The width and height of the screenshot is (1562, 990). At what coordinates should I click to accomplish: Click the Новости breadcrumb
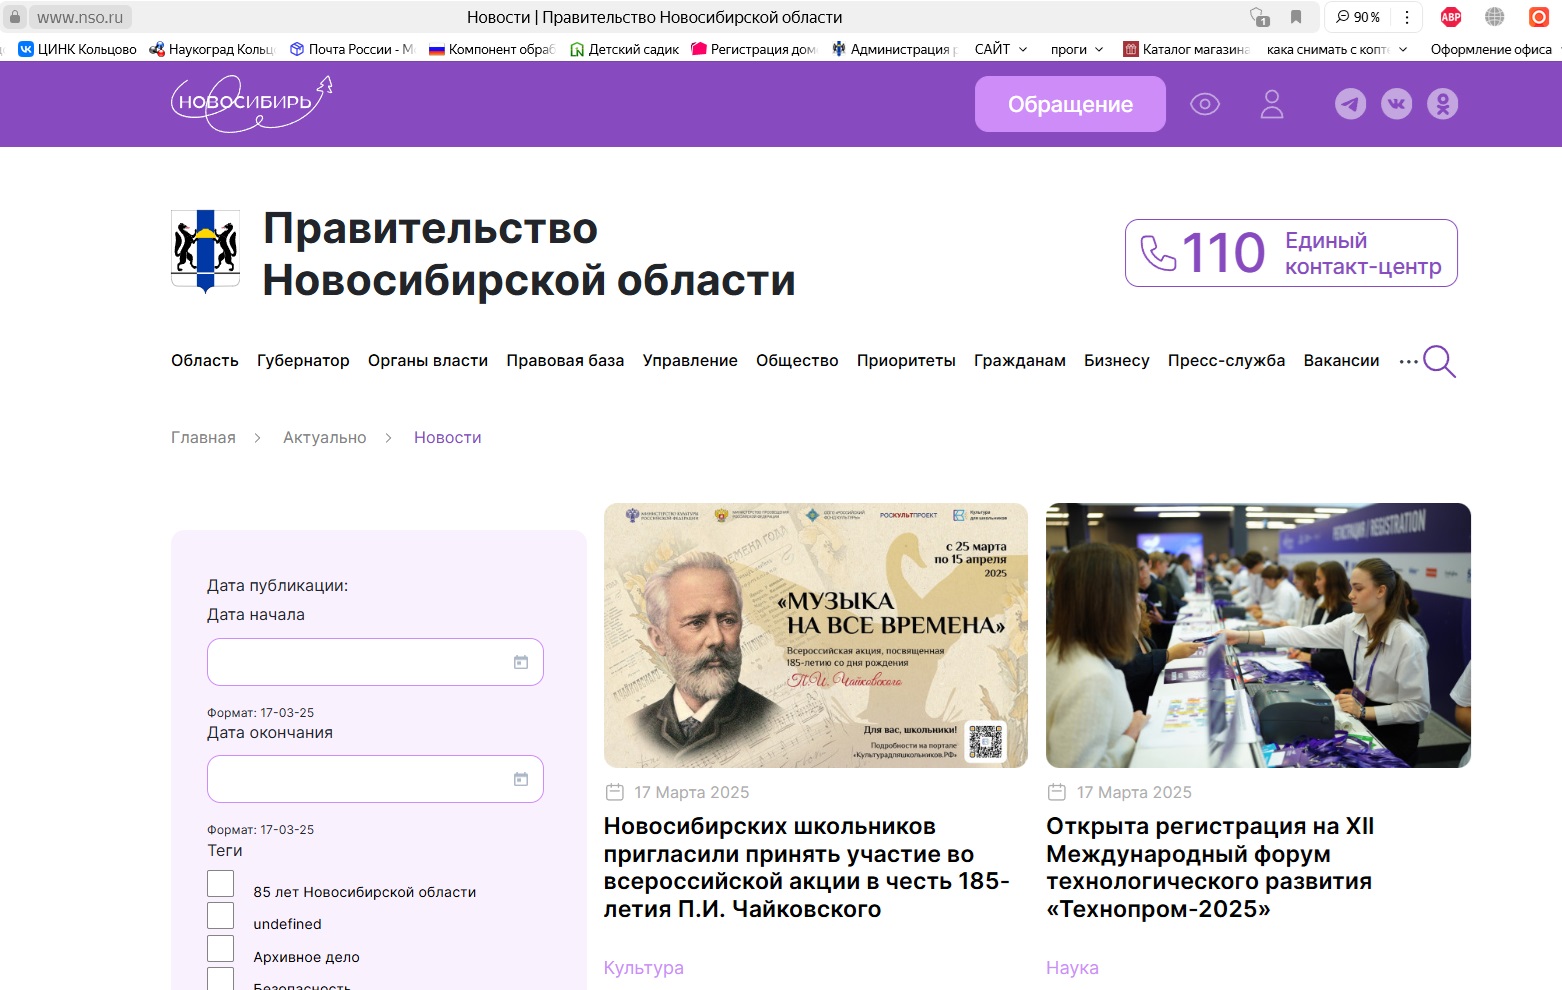click(x=448, y=438)
